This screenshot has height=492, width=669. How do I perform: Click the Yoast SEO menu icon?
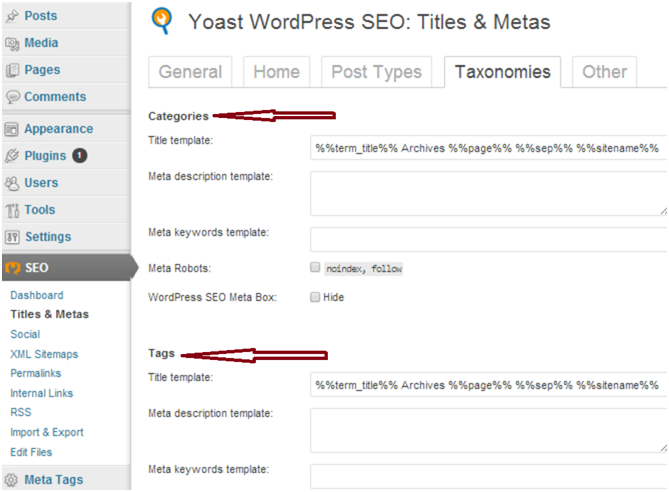click(13, 268)
